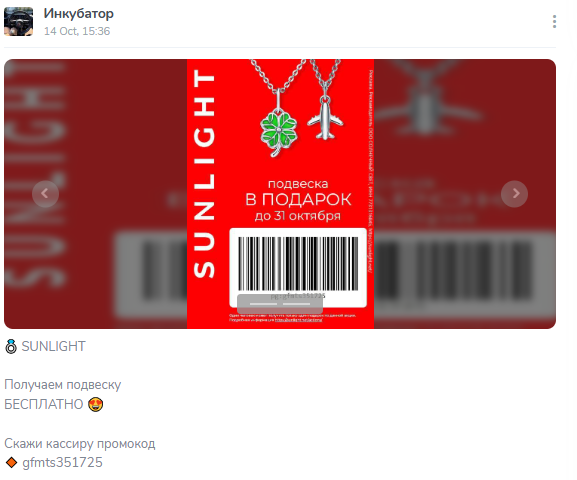This screenshot has width=577, height=480.
Task: Click the SUNLIGHT caption under the image
Action: click(x=54, y=347)
